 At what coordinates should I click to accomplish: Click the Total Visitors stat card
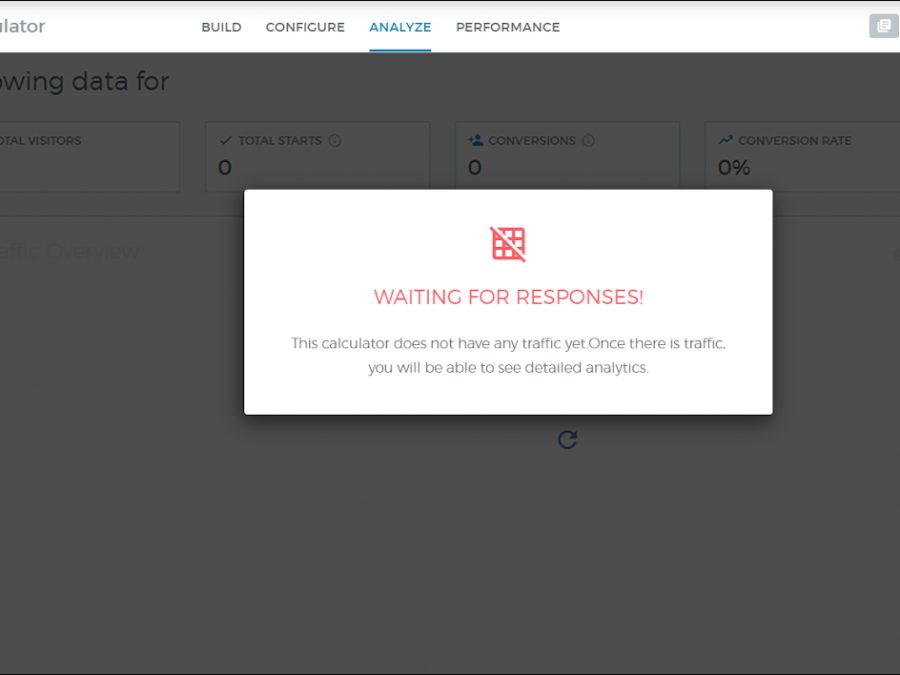tap(90, 157)
